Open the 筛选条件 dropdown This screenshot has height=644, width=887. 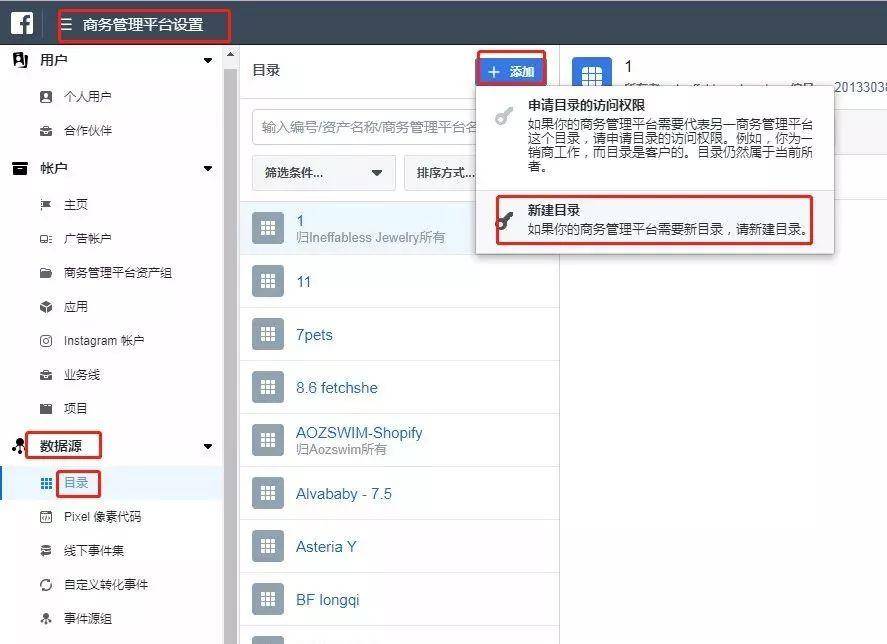pos(324,173)
